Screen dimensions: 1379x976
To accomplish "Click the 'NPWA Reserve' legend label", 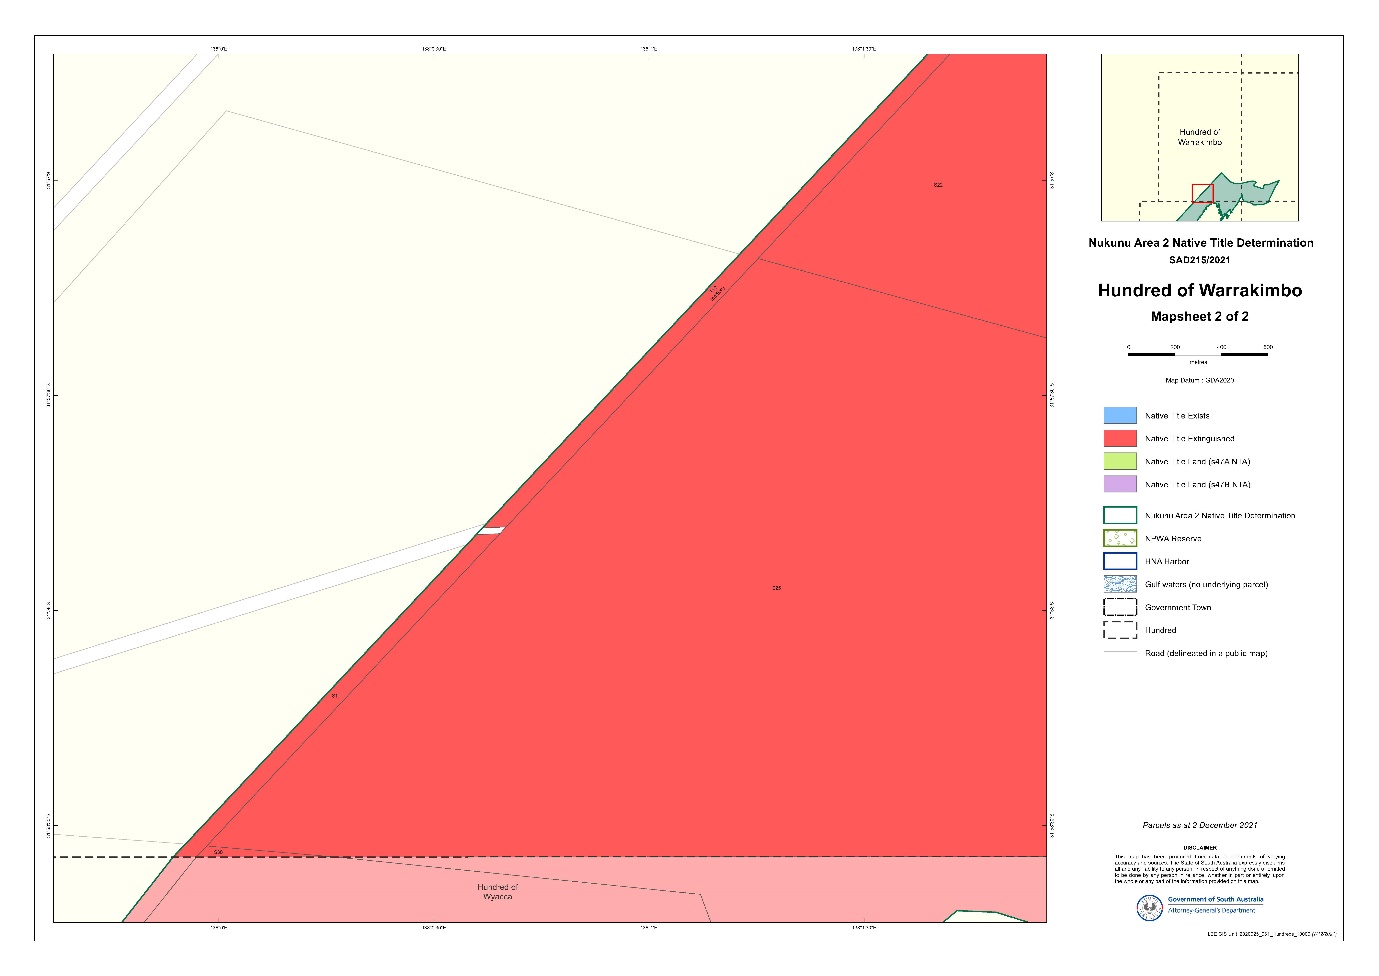I will point(1173,539).
